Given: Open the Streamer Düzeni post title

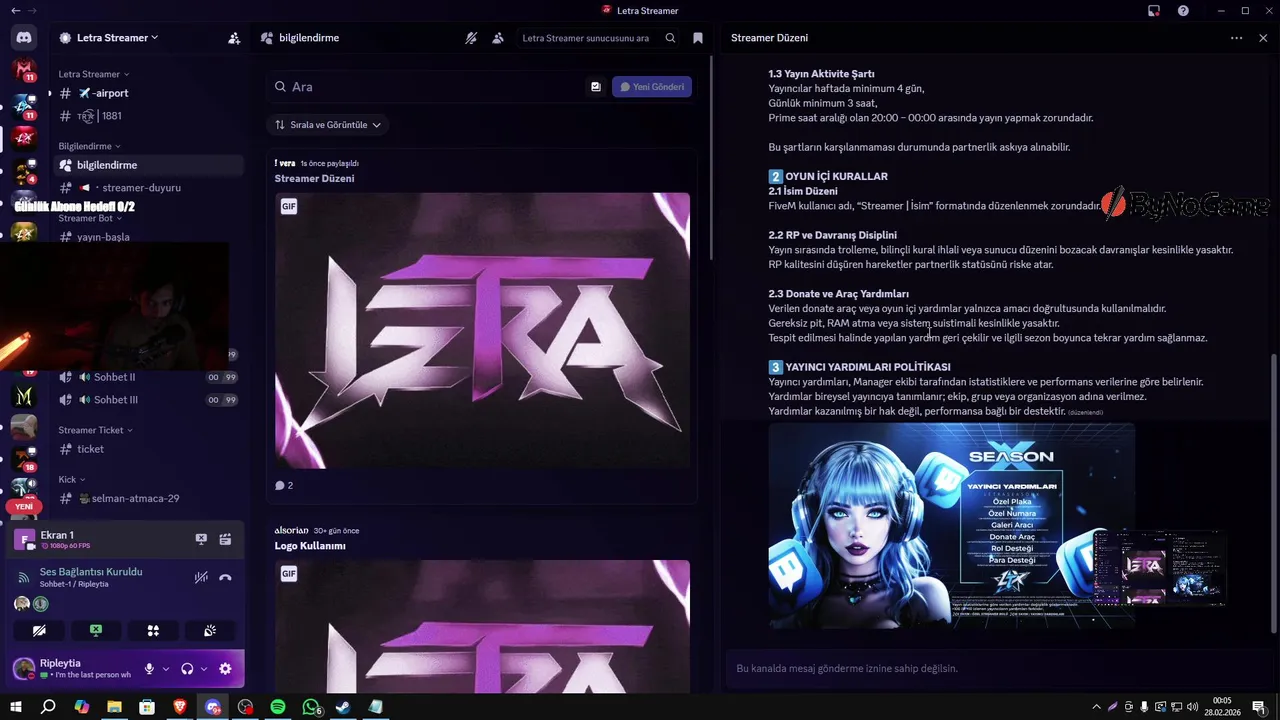Looking at the screenshot, I should click(314, 178).
